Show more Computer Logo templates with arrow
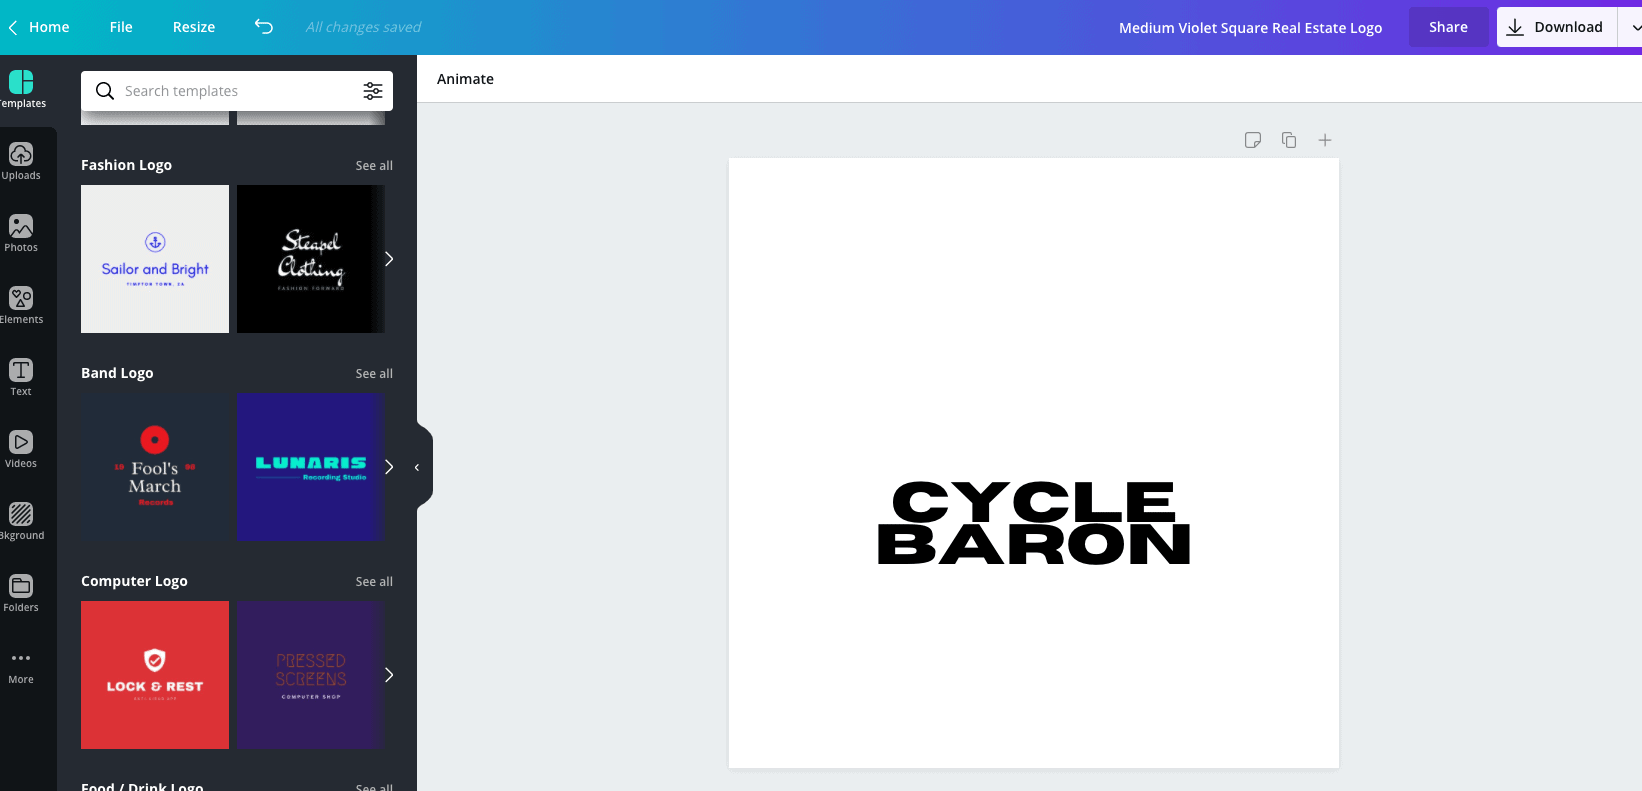The height and width of the screenshot is (791, 1642). pos(389,675)
